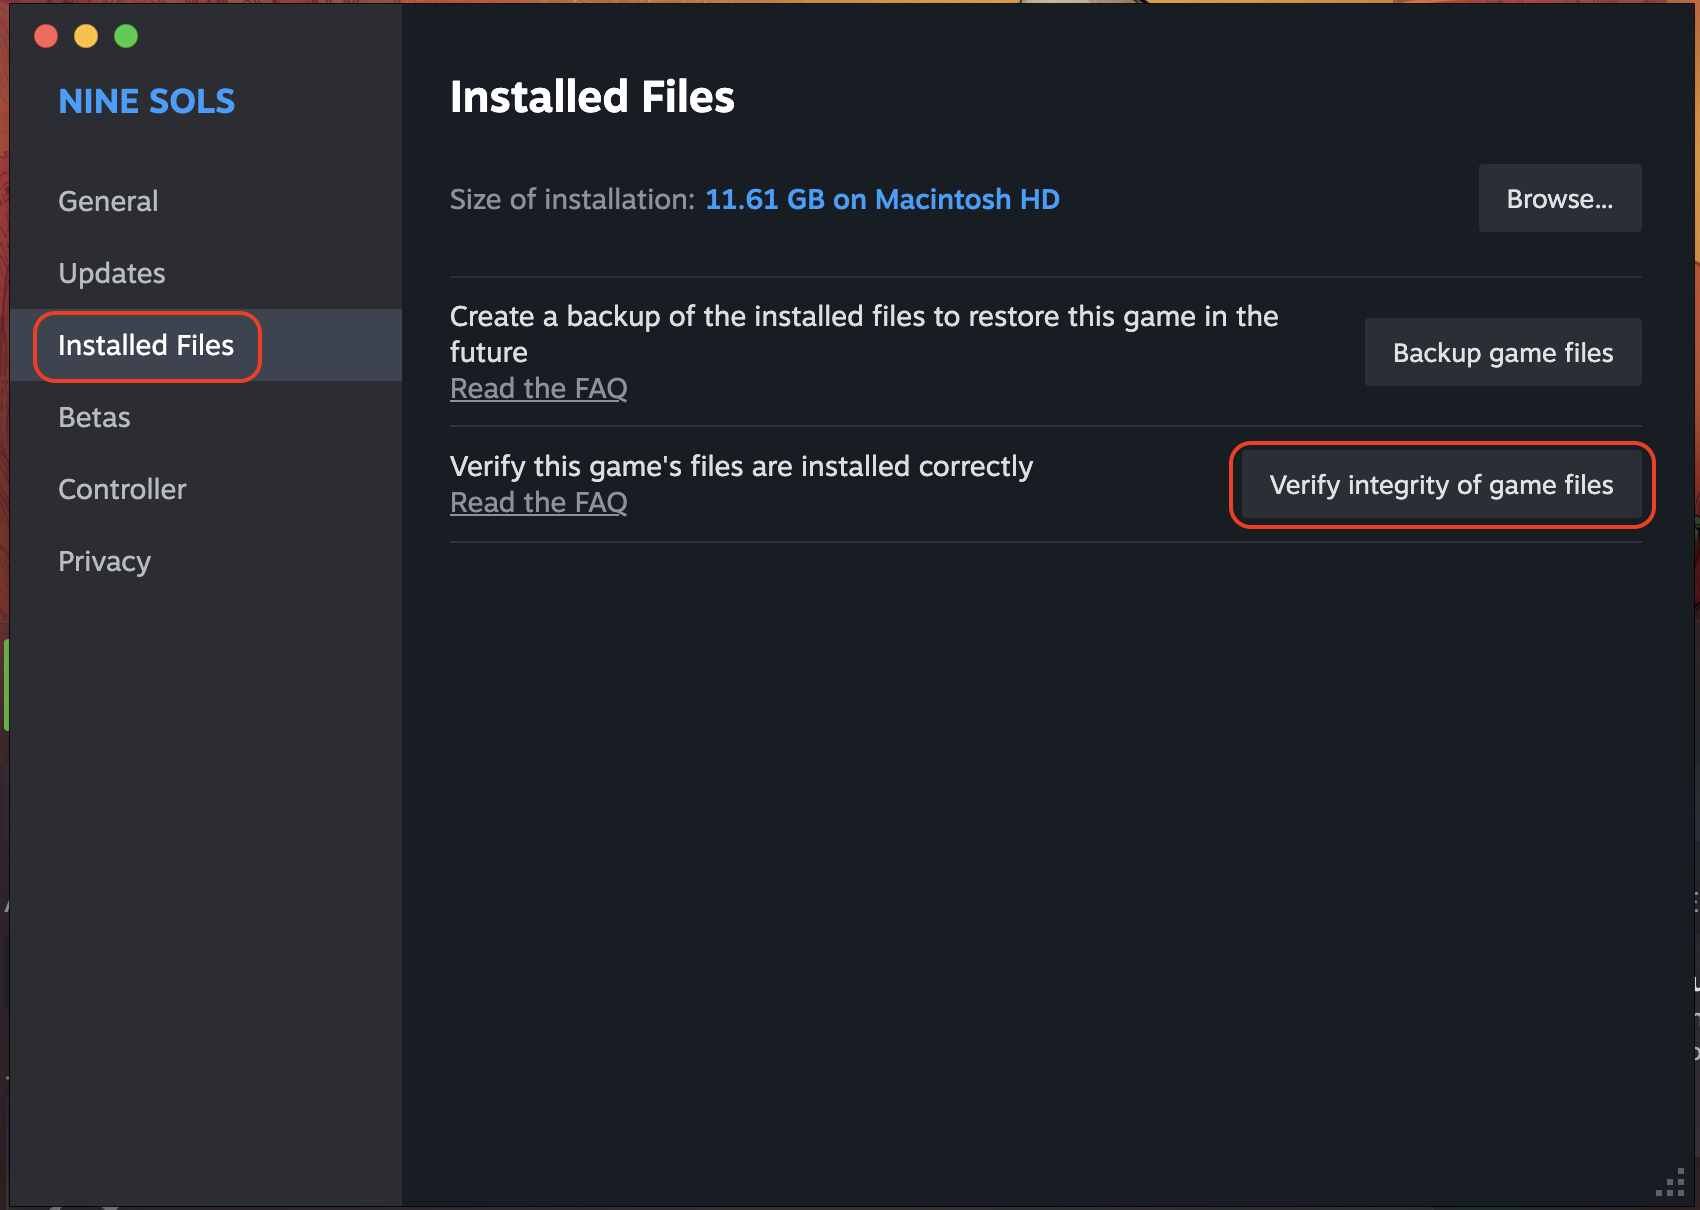Click the green zoom traffic light

coord(126,35)
